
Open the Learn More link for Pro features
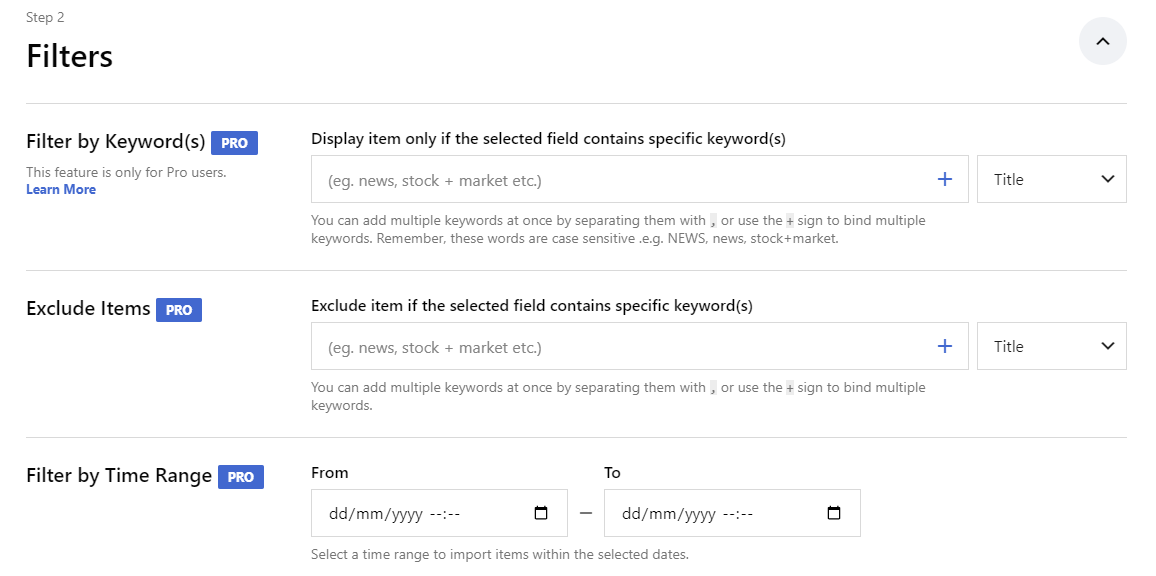coord(60,189)
